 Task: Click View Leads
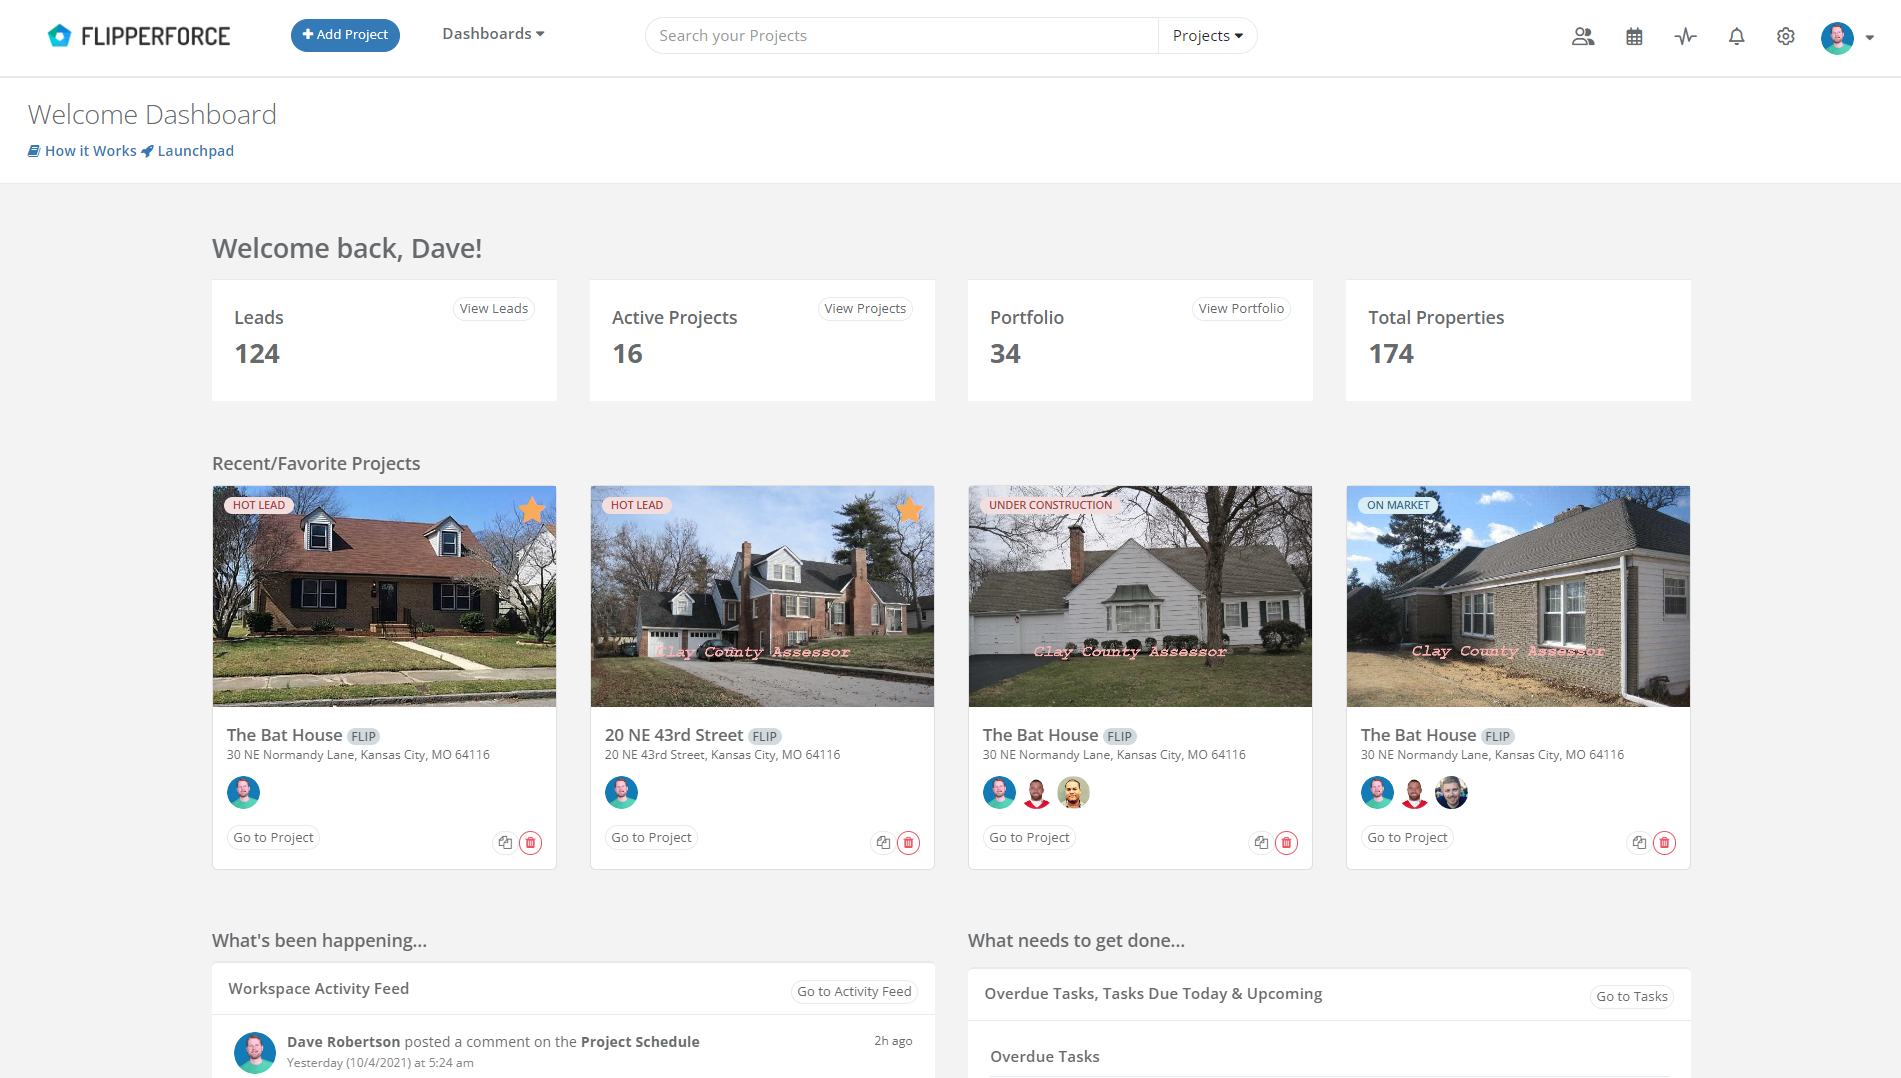493,308
